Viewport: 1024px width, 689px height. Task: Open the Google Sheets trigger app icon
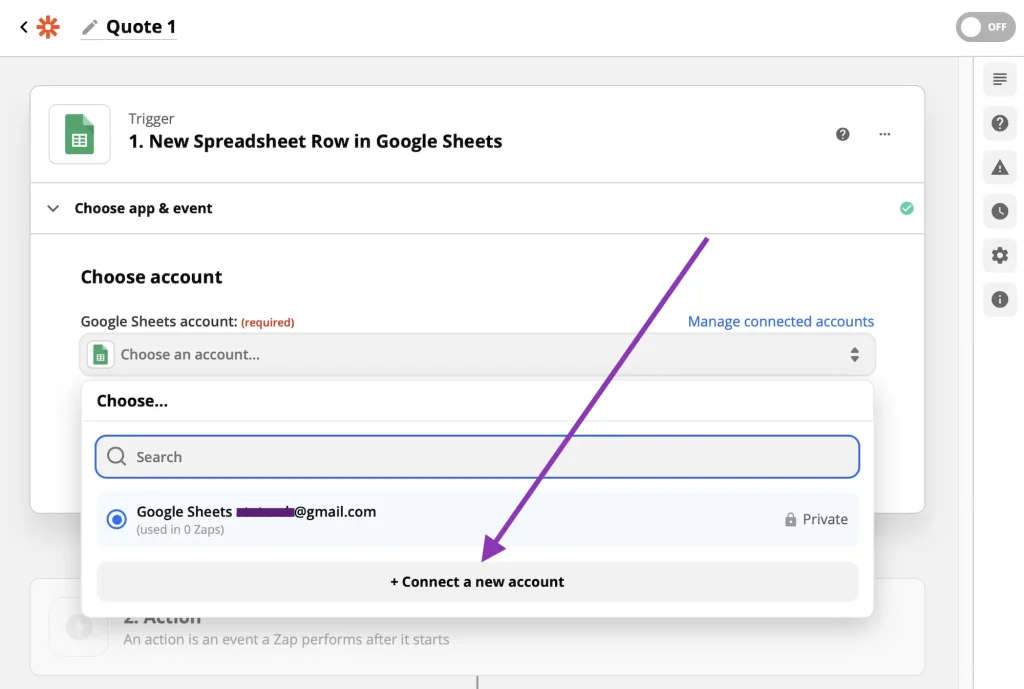[x=80, y=134]
